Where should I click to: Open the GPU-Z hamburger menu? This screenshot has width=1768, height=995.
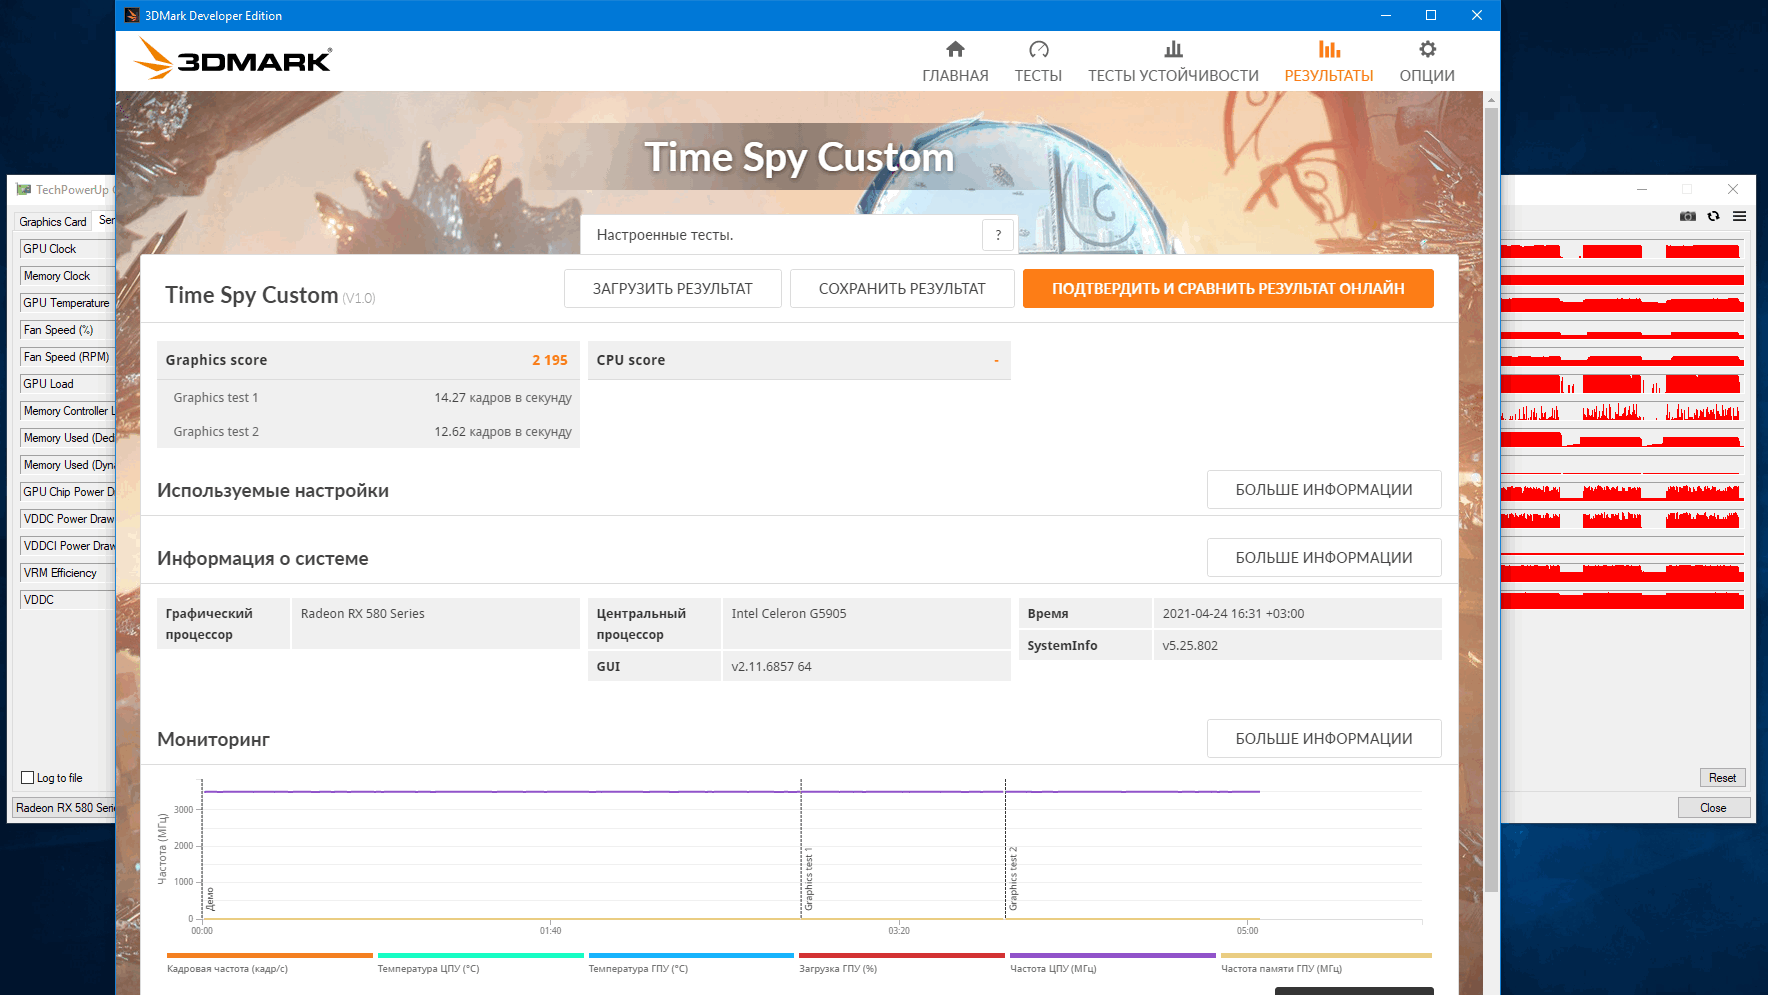pos(1739,216)
